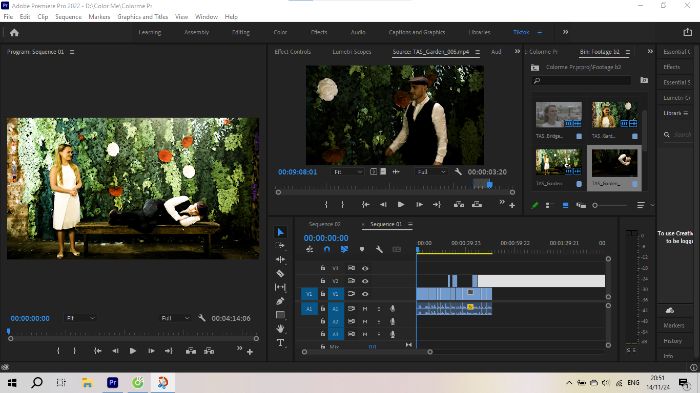Open Source monitor Full resolution dropdown

(431, 171)
